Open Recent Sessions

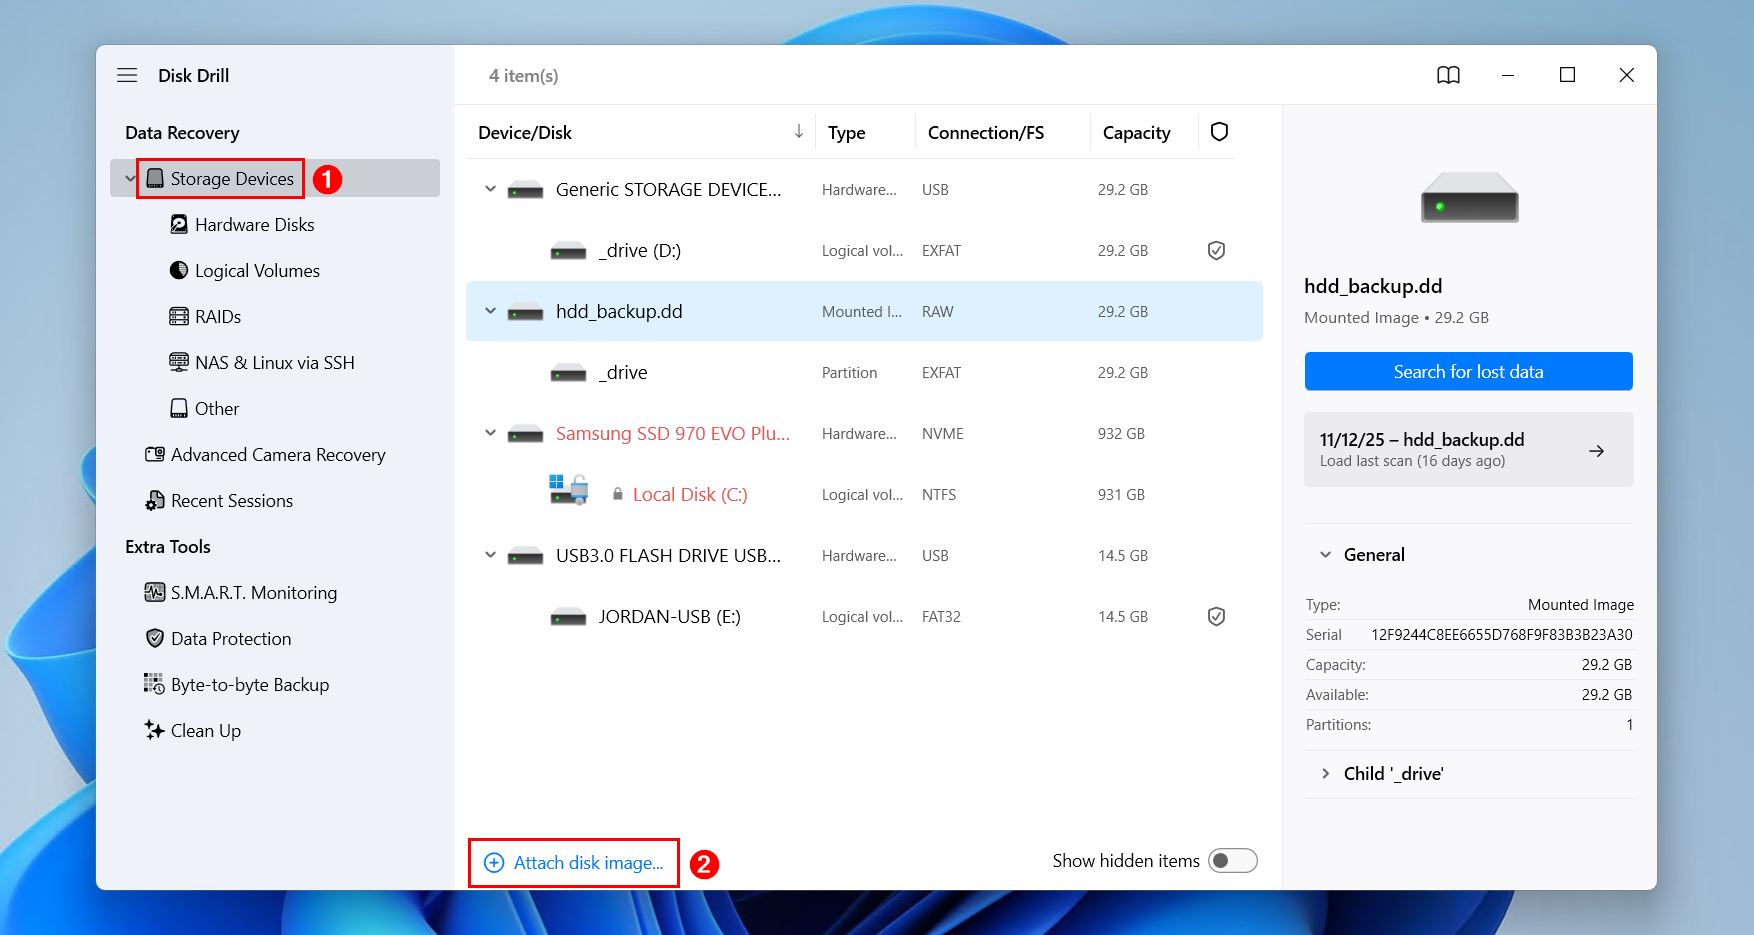231,500
